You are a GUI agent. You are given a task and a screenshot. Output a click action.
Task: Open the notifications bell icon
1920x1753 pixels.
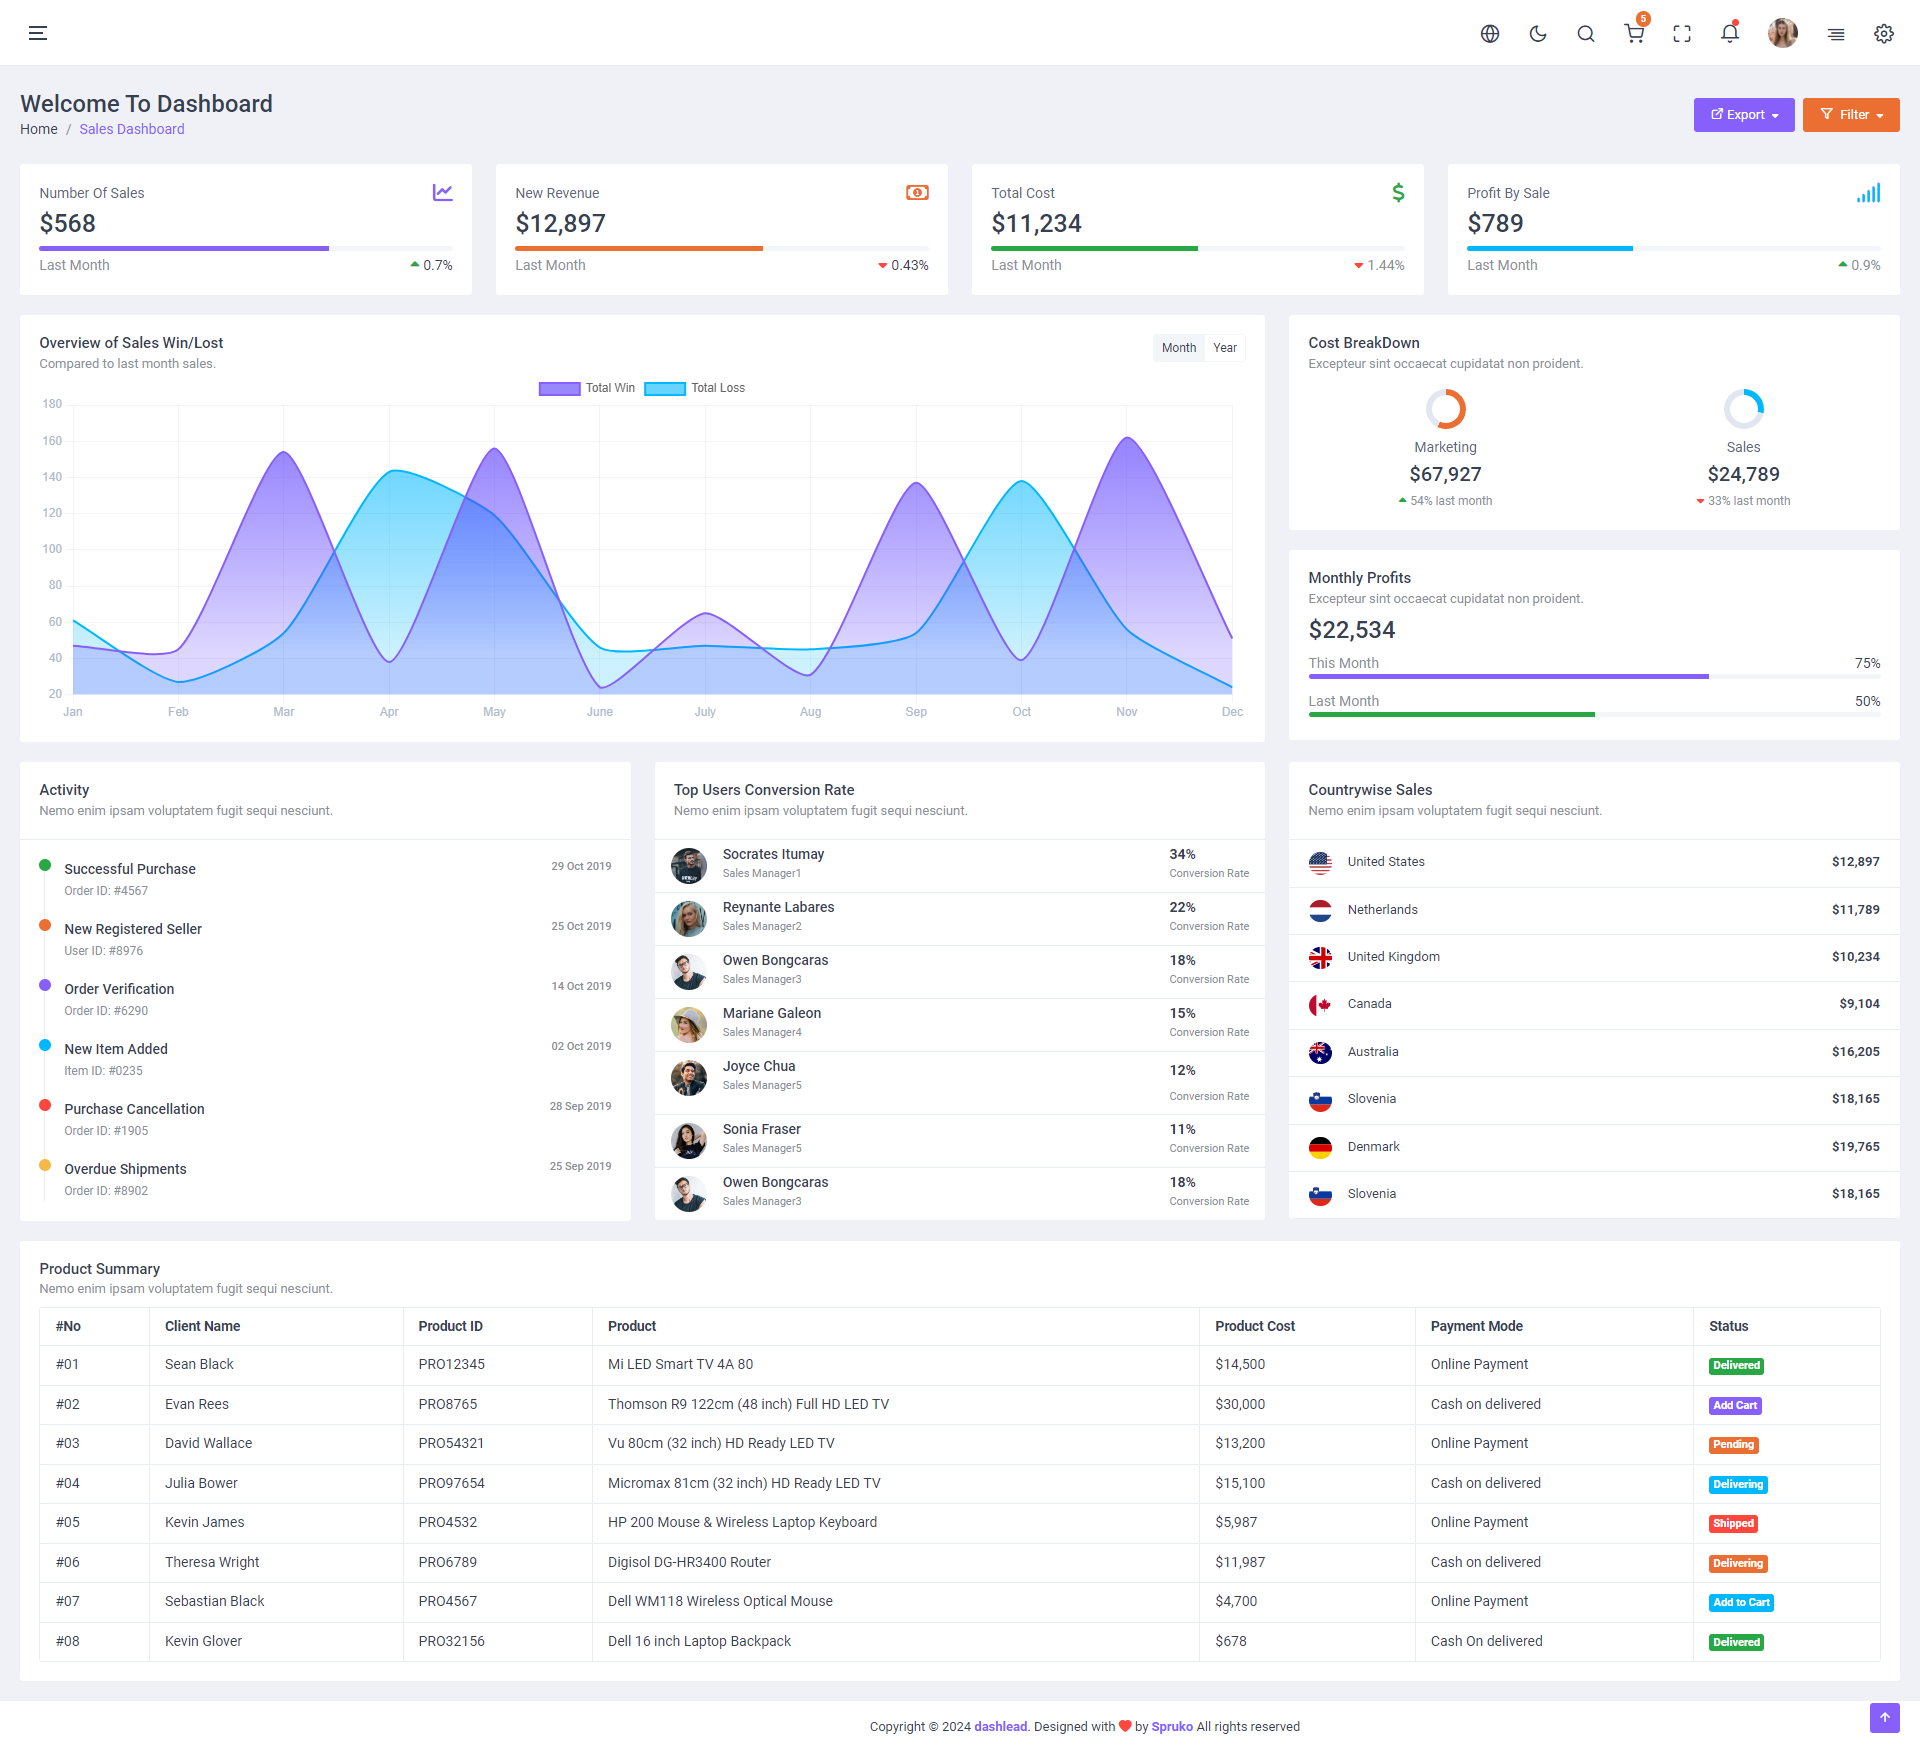pos(1730,34)
